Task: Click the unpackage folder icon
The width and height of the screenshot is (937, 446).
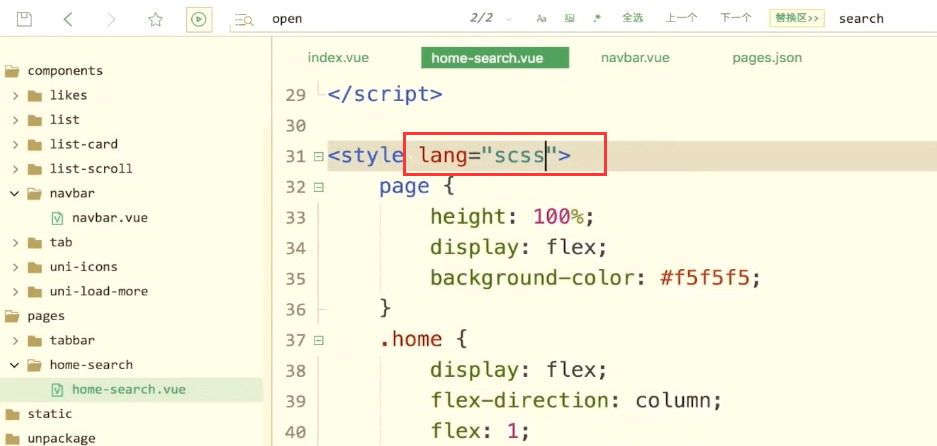Action: pyautogui.click(x=12, y=439)
